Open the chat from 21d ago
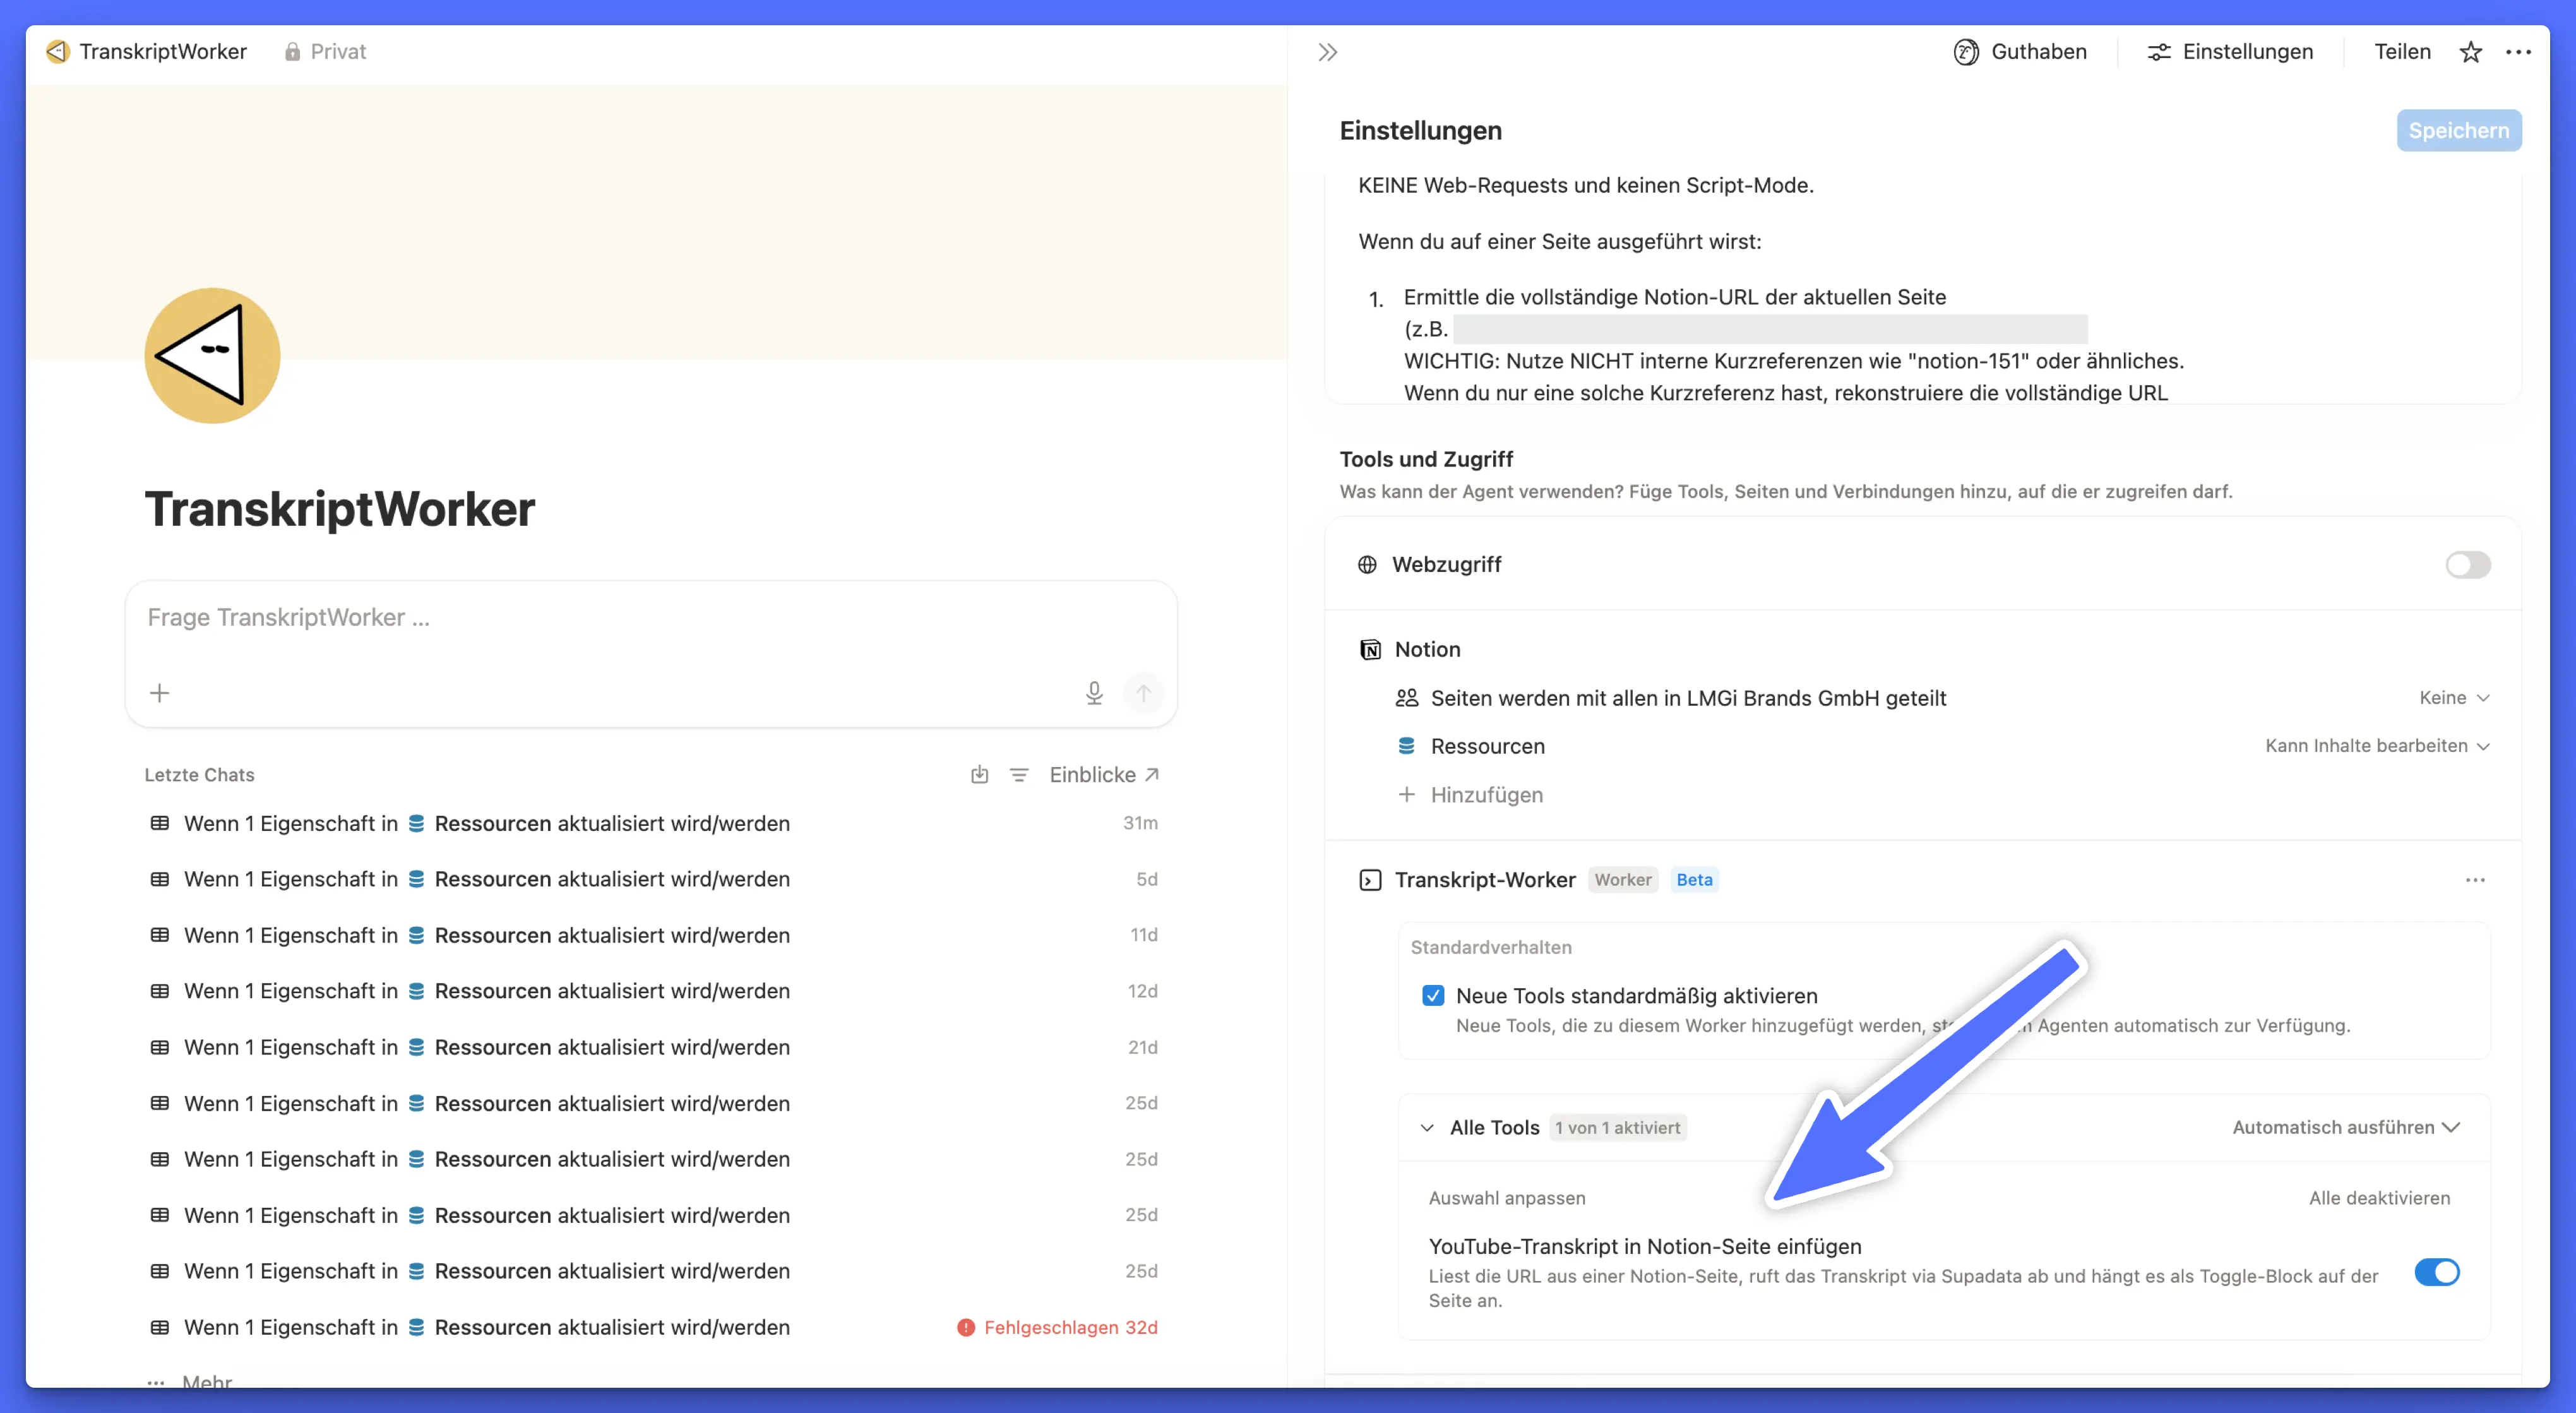 pyautogui.click(x=652, y=1047)
